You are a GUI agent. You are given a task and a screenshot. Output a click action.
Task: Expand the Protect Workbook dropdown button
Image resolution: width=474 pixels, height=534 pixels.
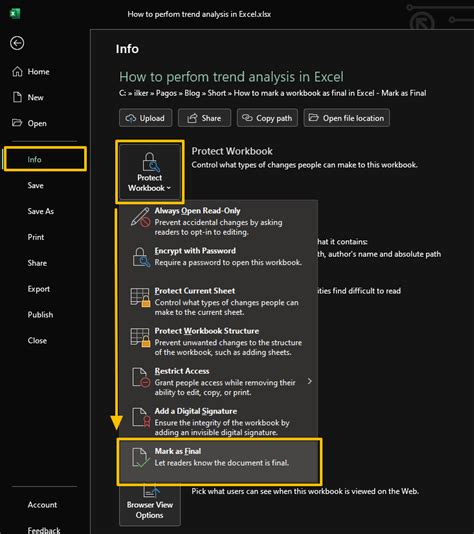pyautogui.click(x=150, y=172)
